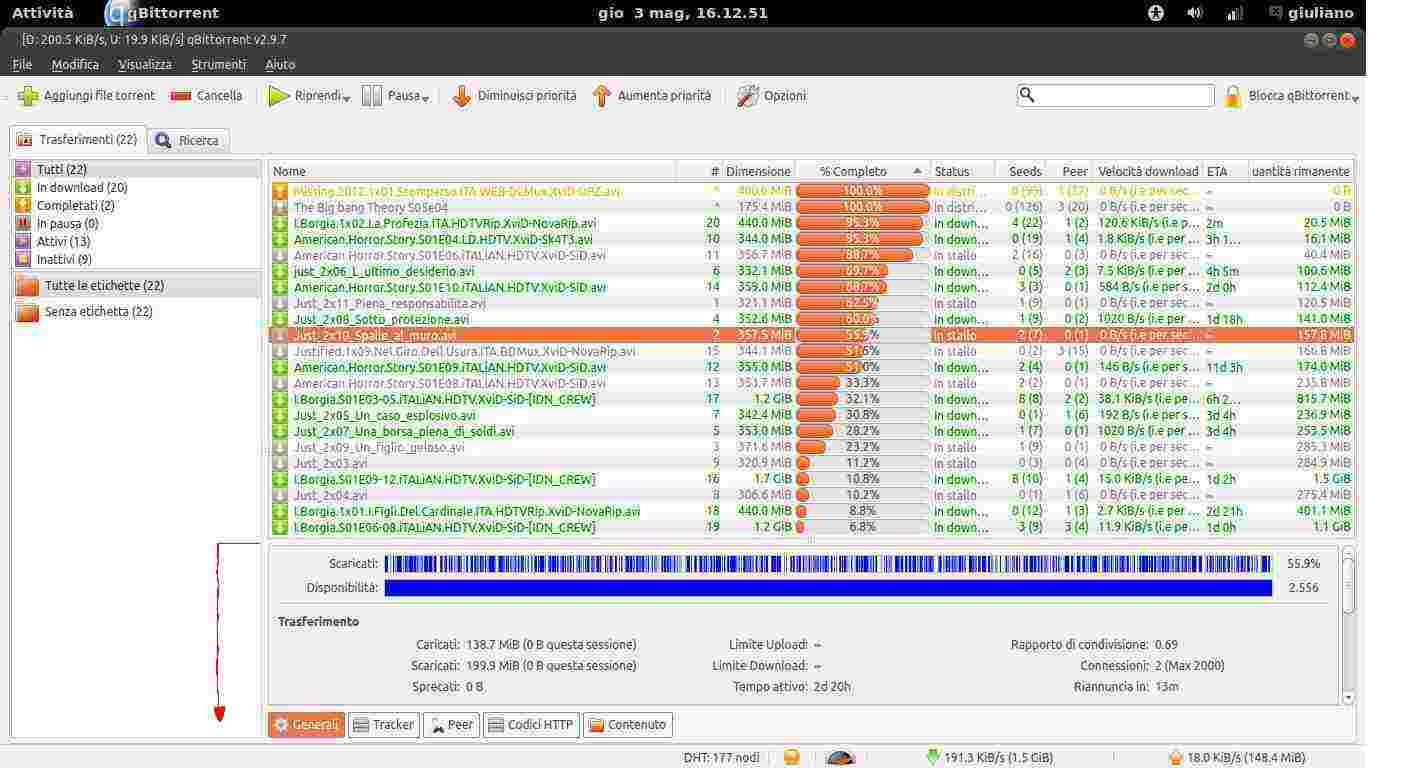Image resolution: width=1408 pixels, height=768 pixels.
Task: Click the upload speed 18.0 KiB/s indicator
Action: click(1238, 758)
